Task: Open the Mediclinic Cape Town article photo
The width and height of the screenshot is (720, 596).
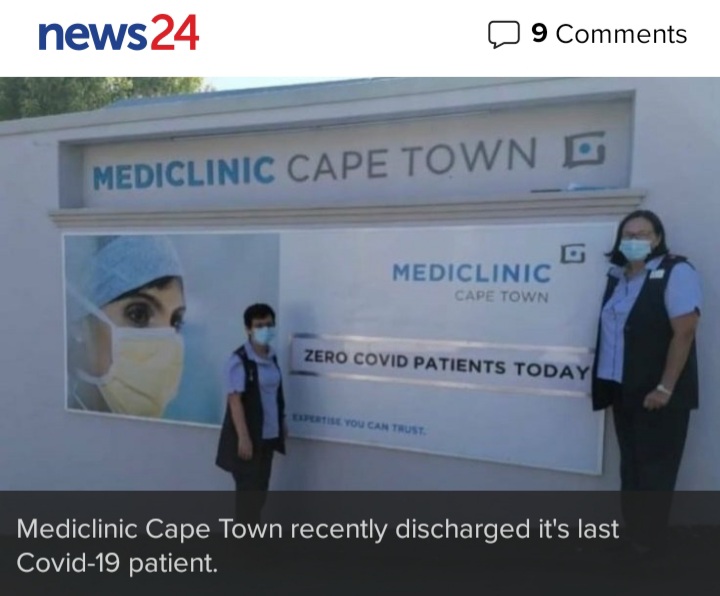Action: point(360,284)
